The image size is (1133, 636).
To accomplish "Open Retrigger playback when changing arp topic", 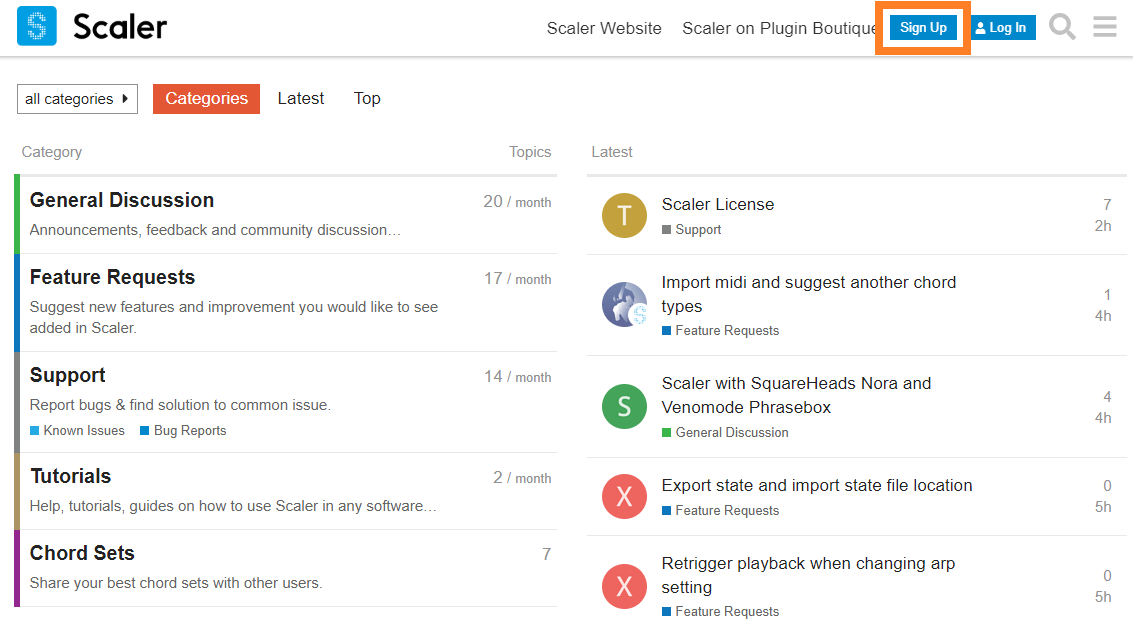I will tap(808, 575).
